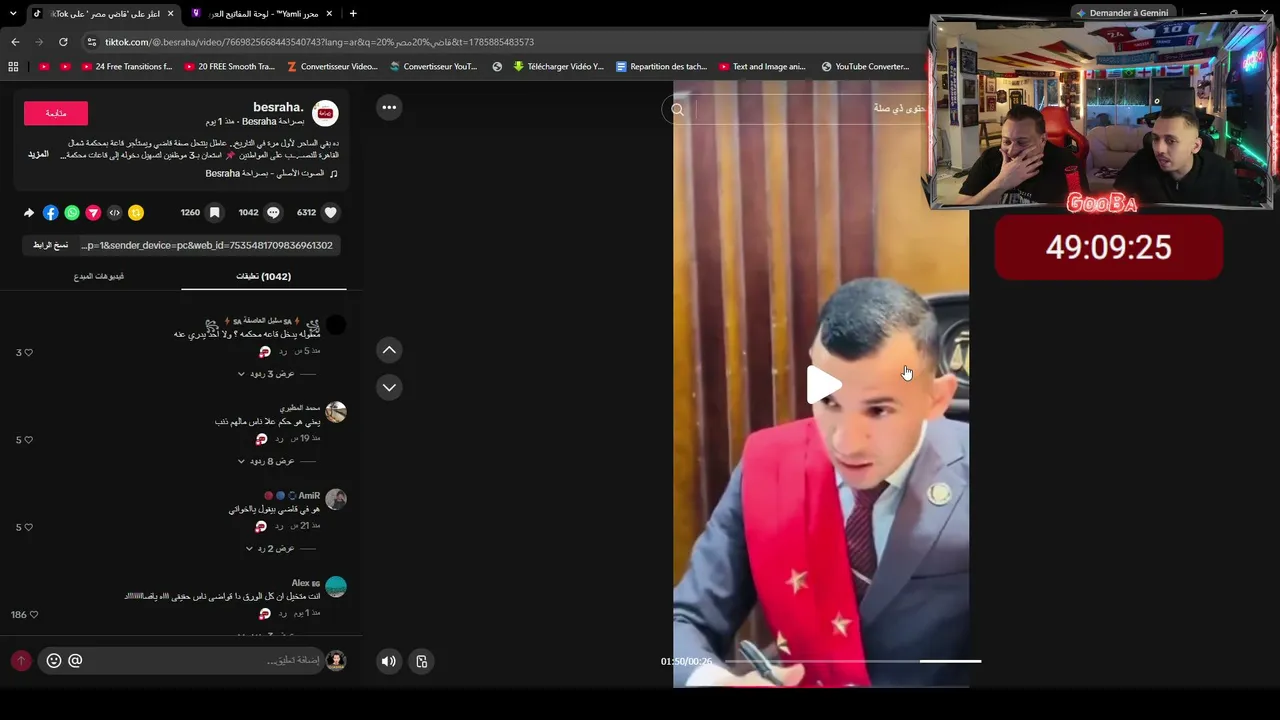Reply to Alex's comment

pyautogui.click(x=283, y=613)
